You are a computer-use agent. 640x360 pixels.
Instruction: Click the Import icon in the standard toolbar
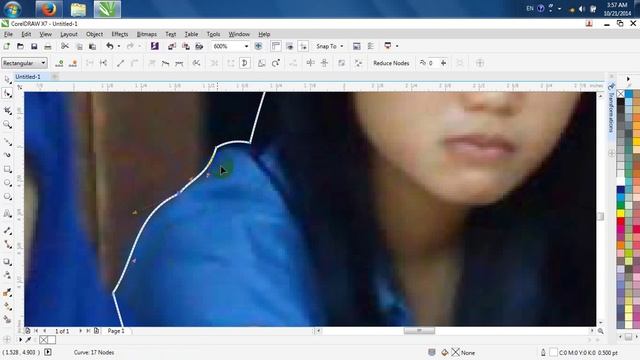172,46
